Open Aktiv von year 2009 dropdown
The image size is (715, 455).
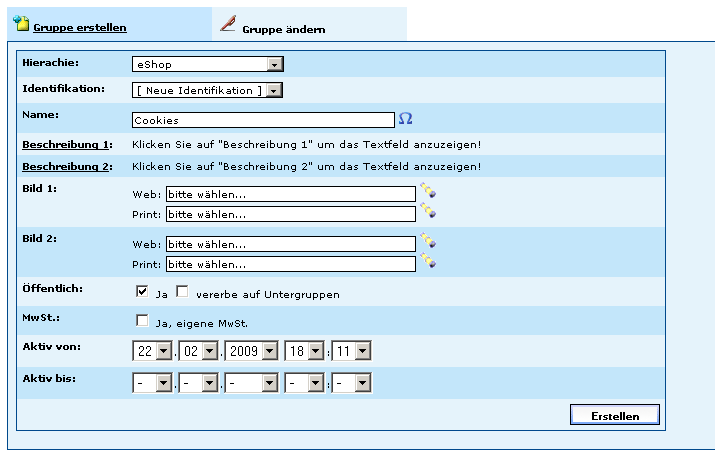[x=251, y=351]
